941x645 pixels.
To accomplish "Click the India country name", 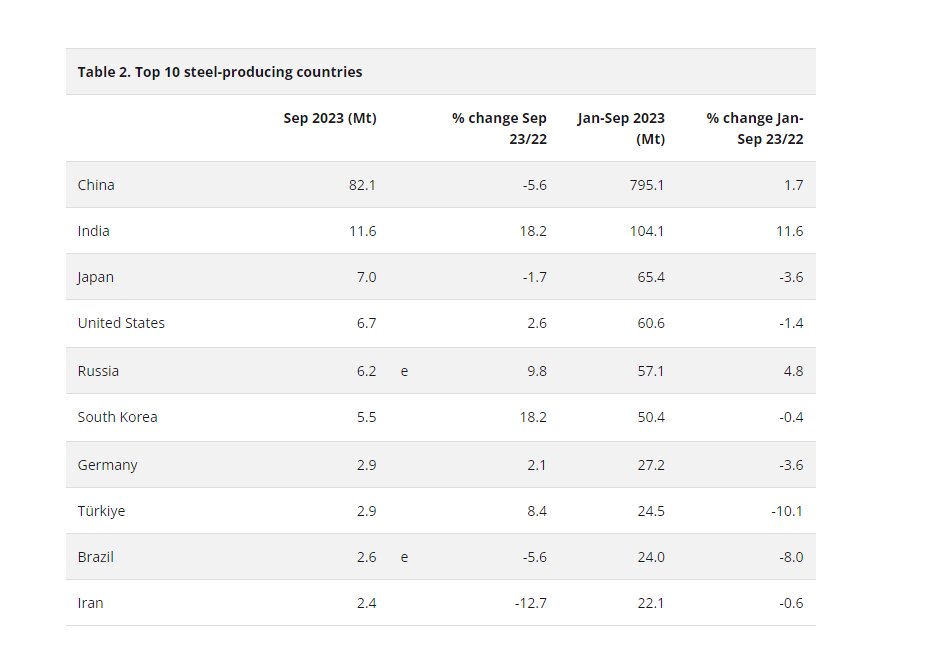I will [94, 231].
